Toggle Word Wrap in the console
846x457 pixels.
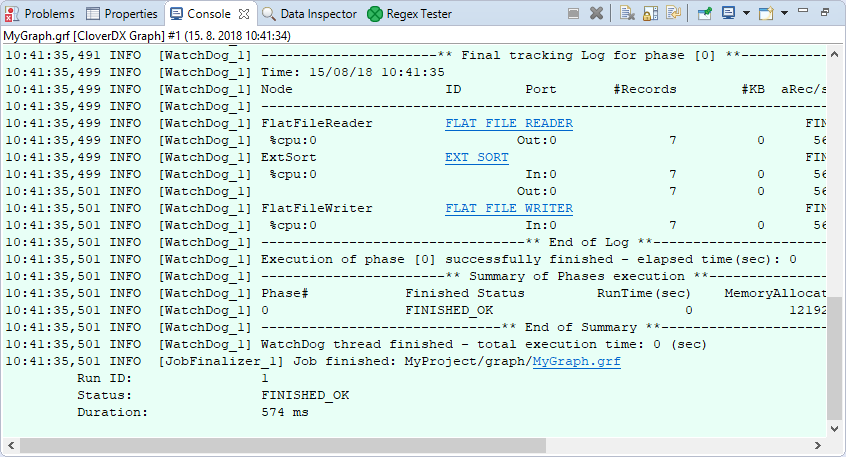(x=674, y=14)
